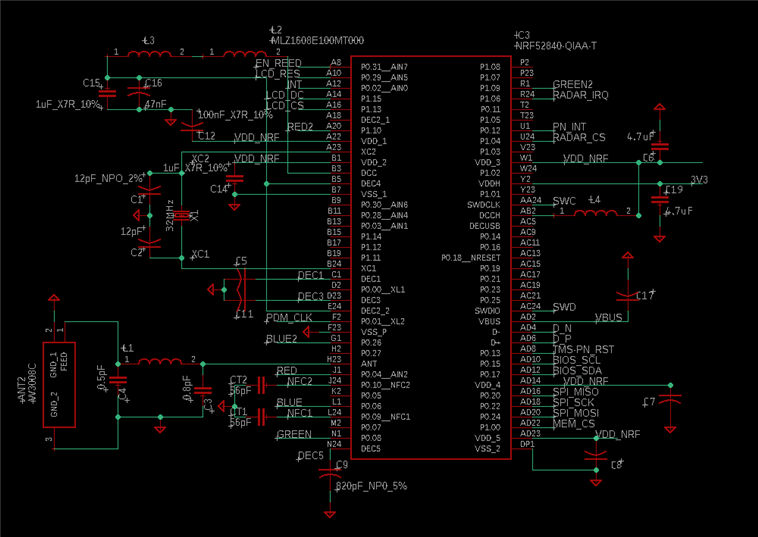Select the L1 inductor on the antenna line
This screenshot has height=537, width=758.
[x=160, y=362]
